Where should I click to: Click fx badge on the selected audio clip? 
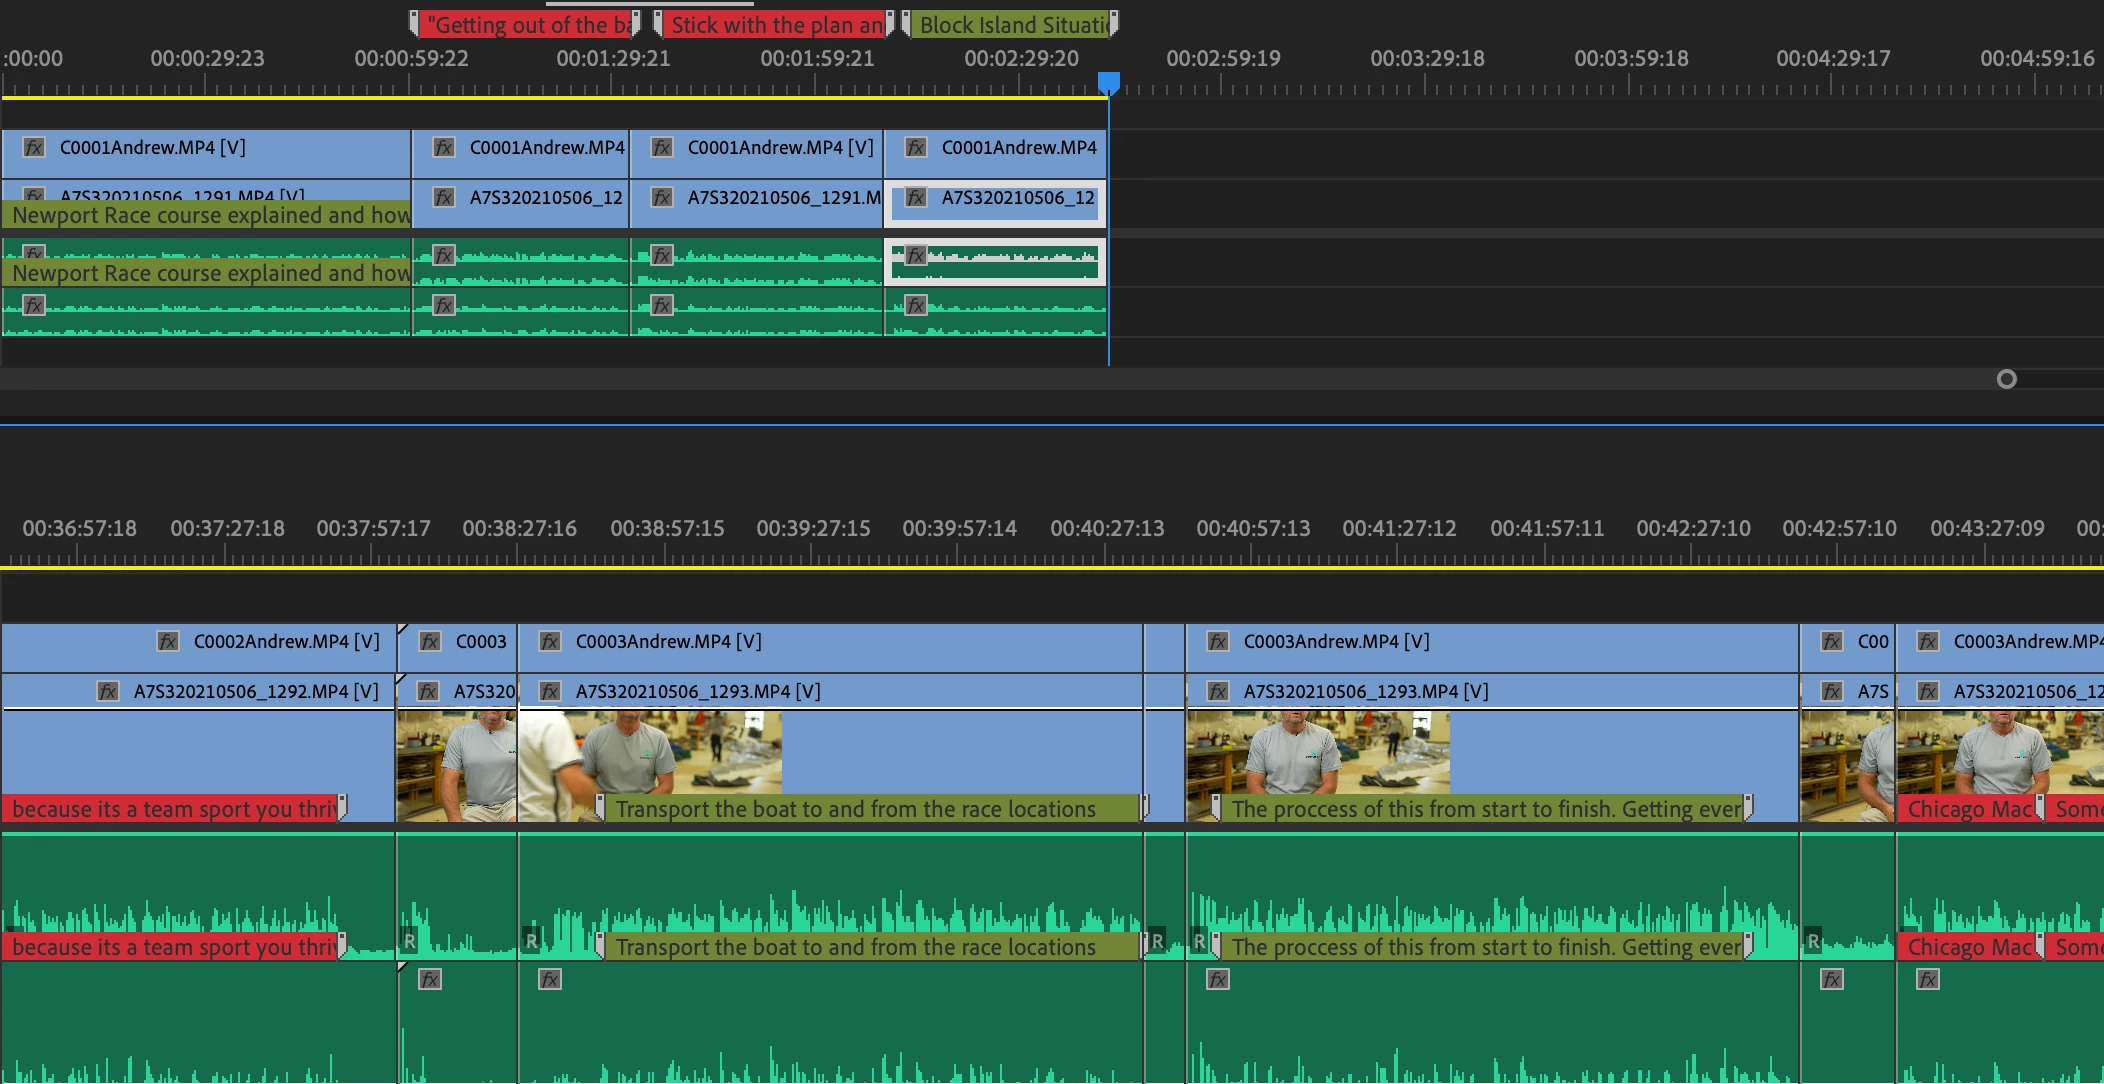(x=916, y=255)
